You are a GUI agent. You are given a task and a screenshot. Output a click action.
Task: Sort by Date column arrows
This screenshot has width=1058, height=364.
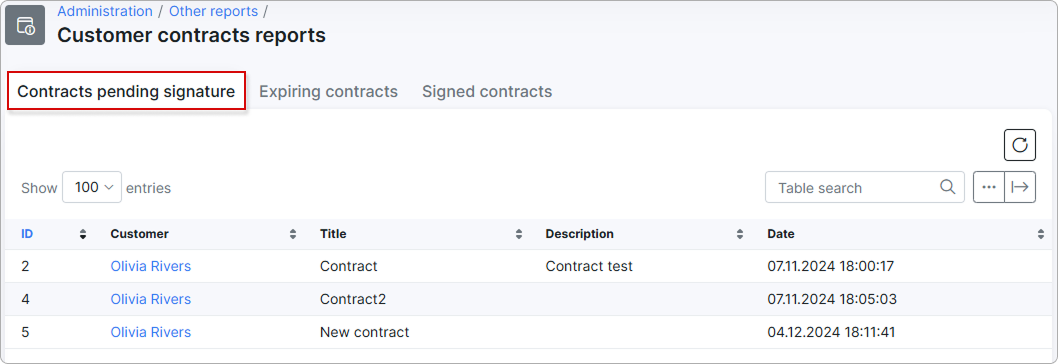[x=1040, y=234]
